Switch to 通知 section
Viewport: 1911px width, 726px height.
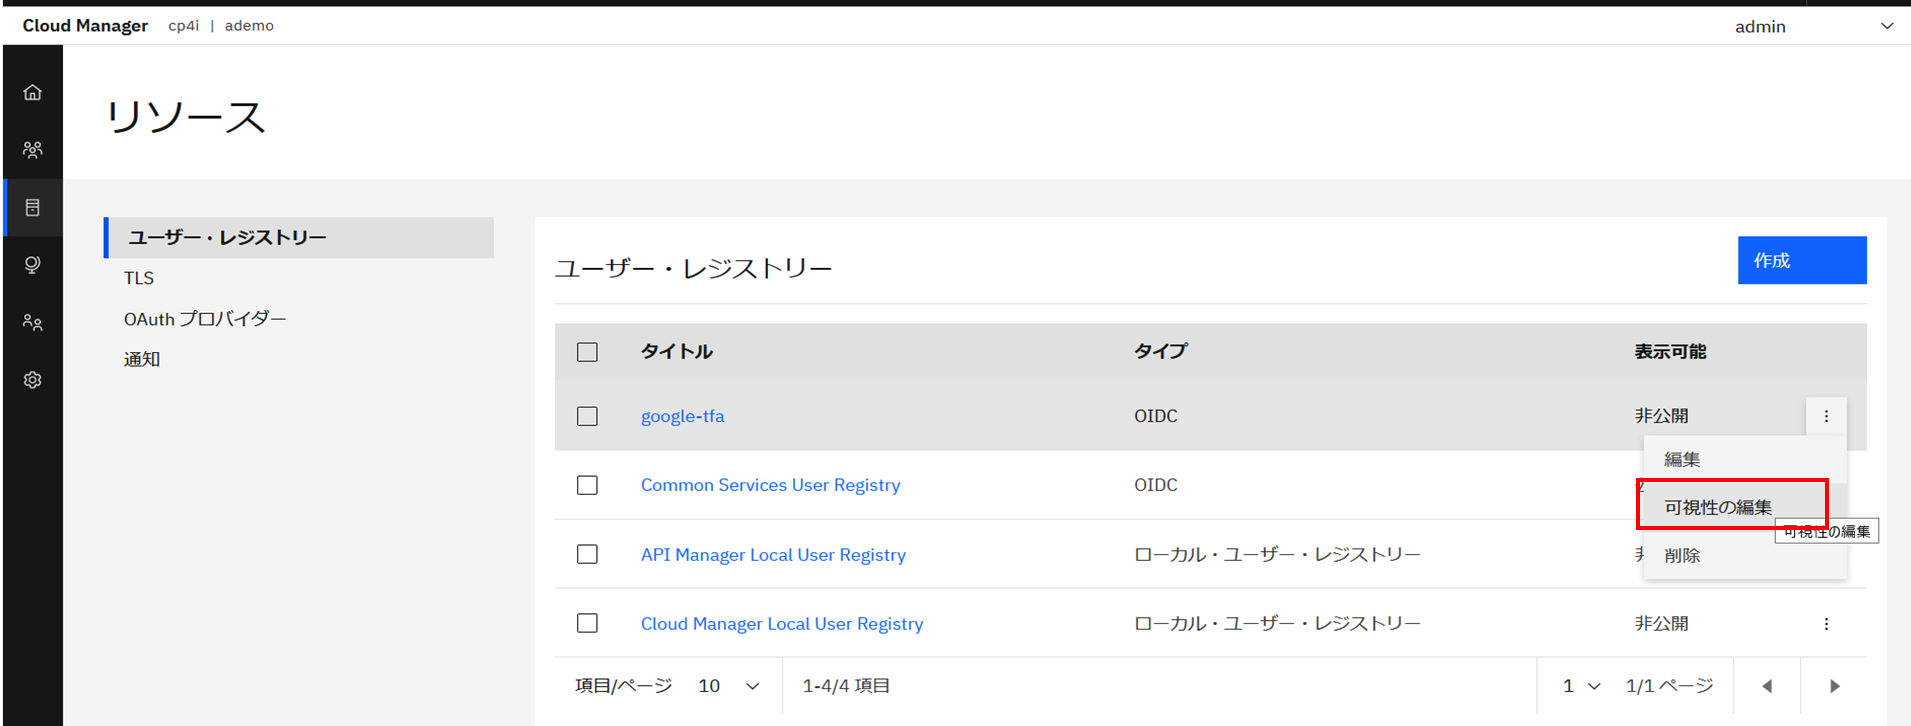click(x=142, y=359)
